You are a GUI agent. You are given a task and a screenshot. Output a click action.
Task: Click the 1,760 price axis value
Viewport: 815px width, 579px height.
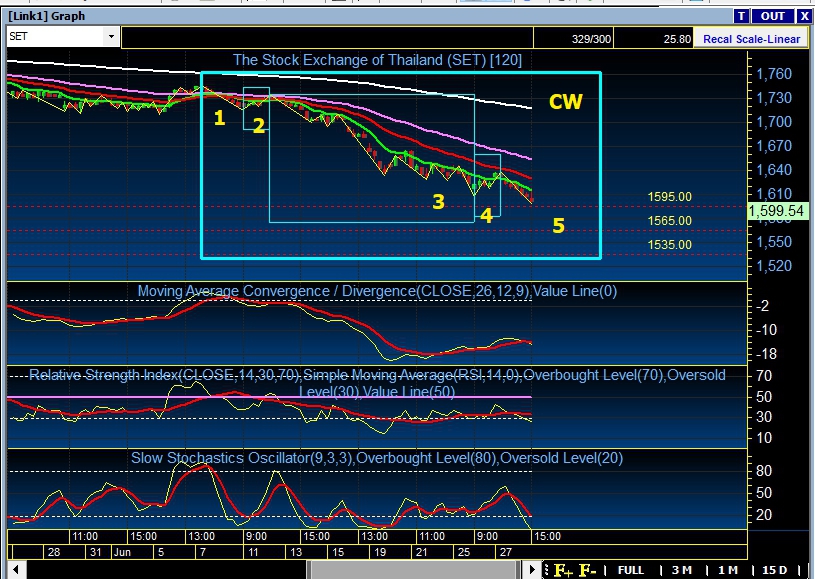(x=774, y=74)
